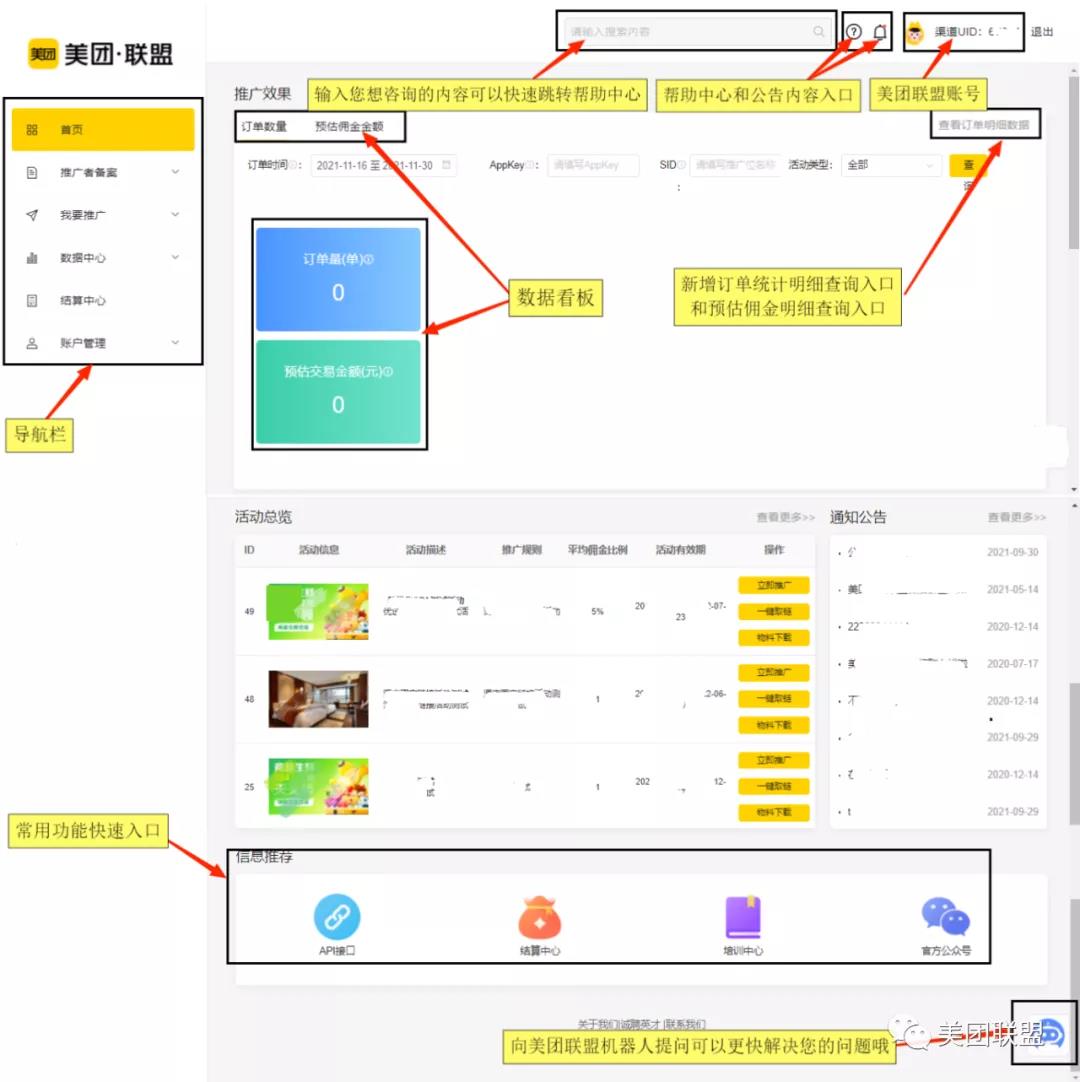The width and height of the screenshot is (1080, 1082).
Task: Open the 官方公众号 chat icon
Action: coord(946,917)
